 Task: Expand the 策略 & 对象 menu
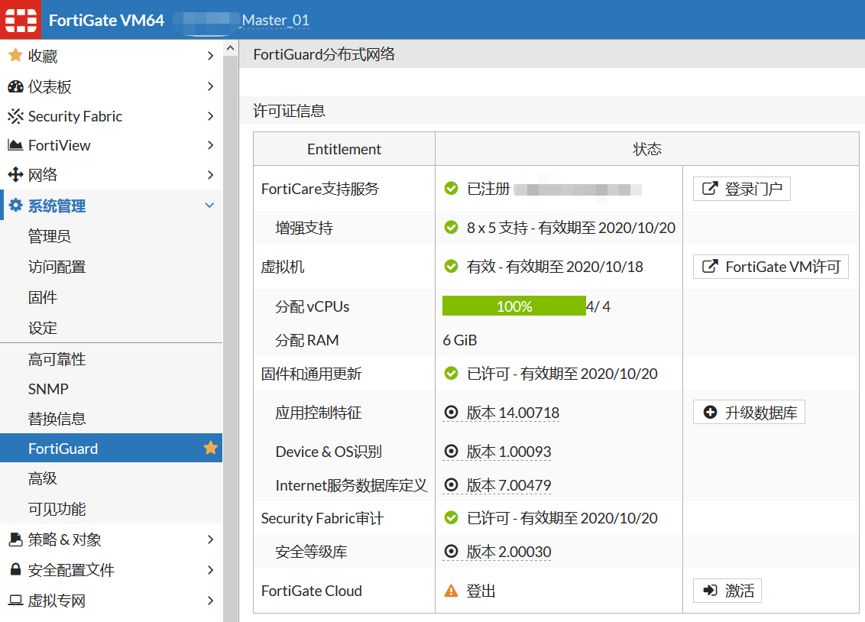[210, 540]
